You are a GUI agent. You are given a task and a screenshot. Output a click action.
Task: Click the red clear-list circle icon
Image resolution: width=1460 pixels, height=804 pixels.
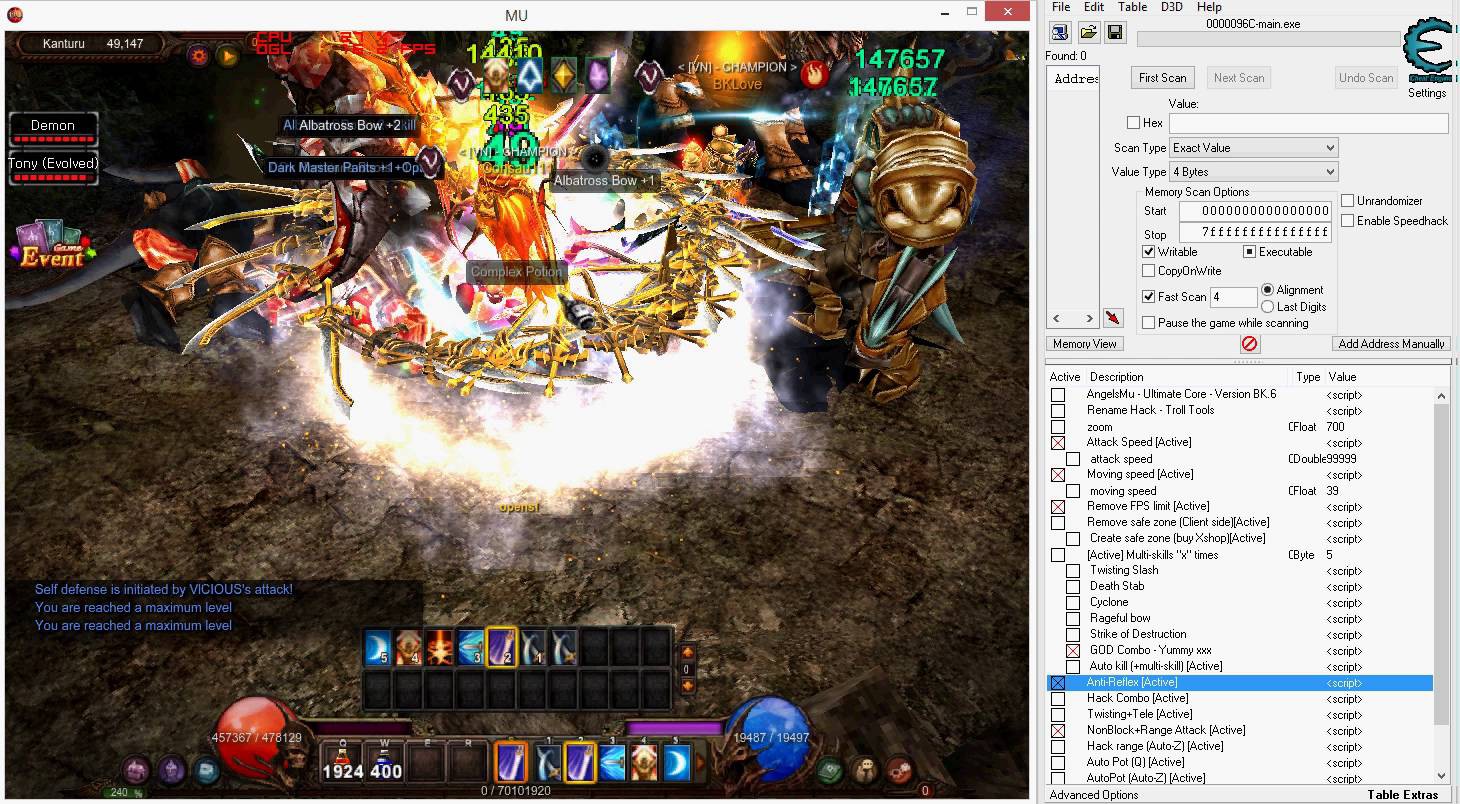point(1249,344)
